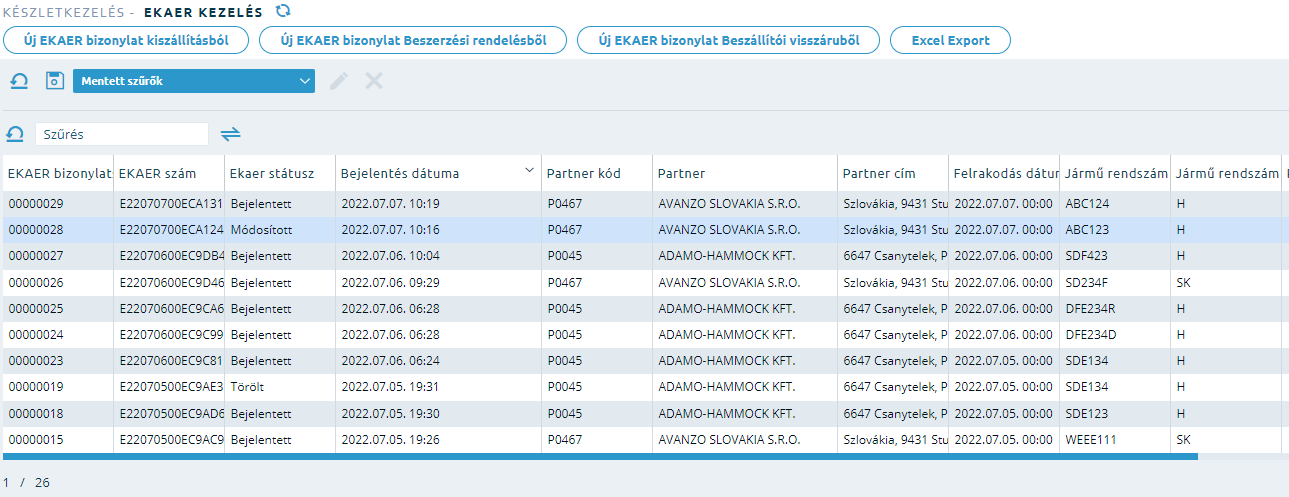Select row with EKAER bizonylat 00000029
1289x497 pixels.
coord(644,204)
